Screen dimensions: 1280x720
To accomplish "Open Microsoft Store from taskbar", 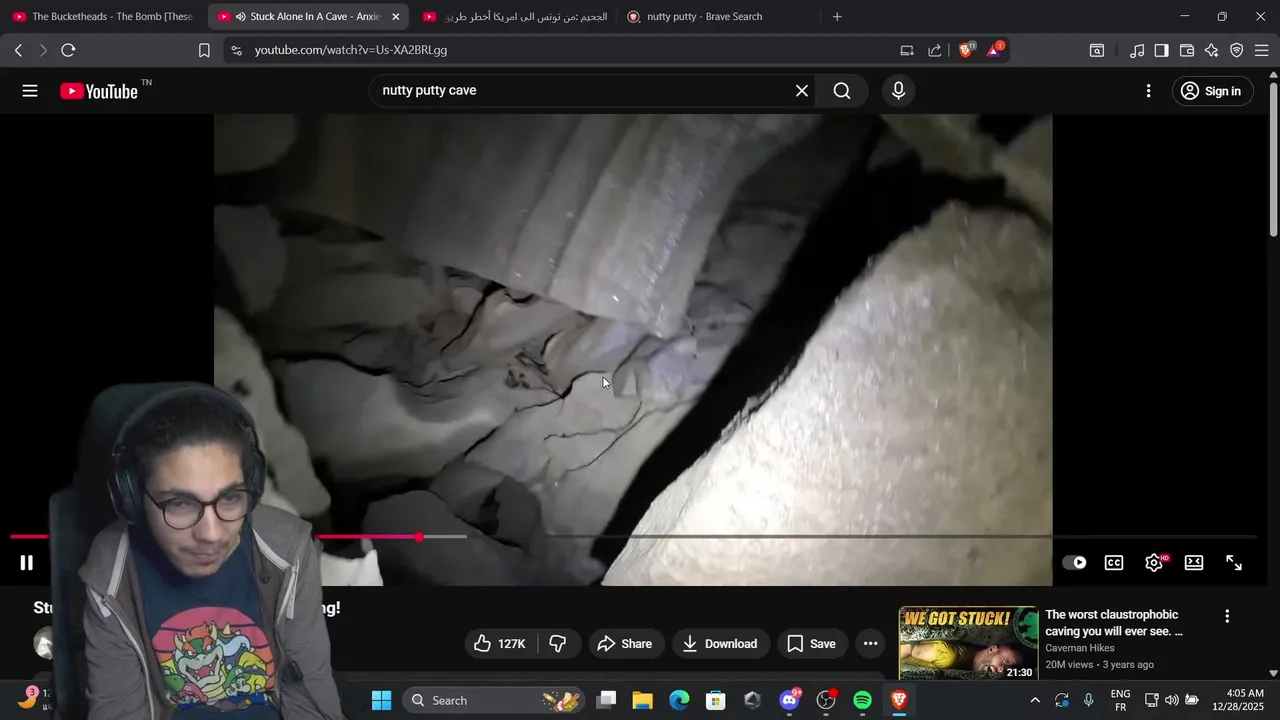I will point(716,700).
